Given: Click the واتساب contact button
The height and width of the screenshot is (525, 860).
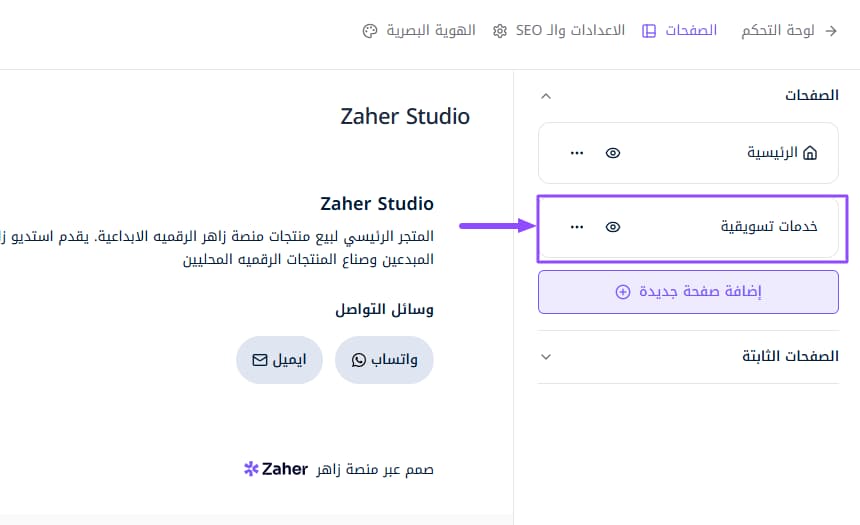Looking at the screenshot, I should coord(384,359).
